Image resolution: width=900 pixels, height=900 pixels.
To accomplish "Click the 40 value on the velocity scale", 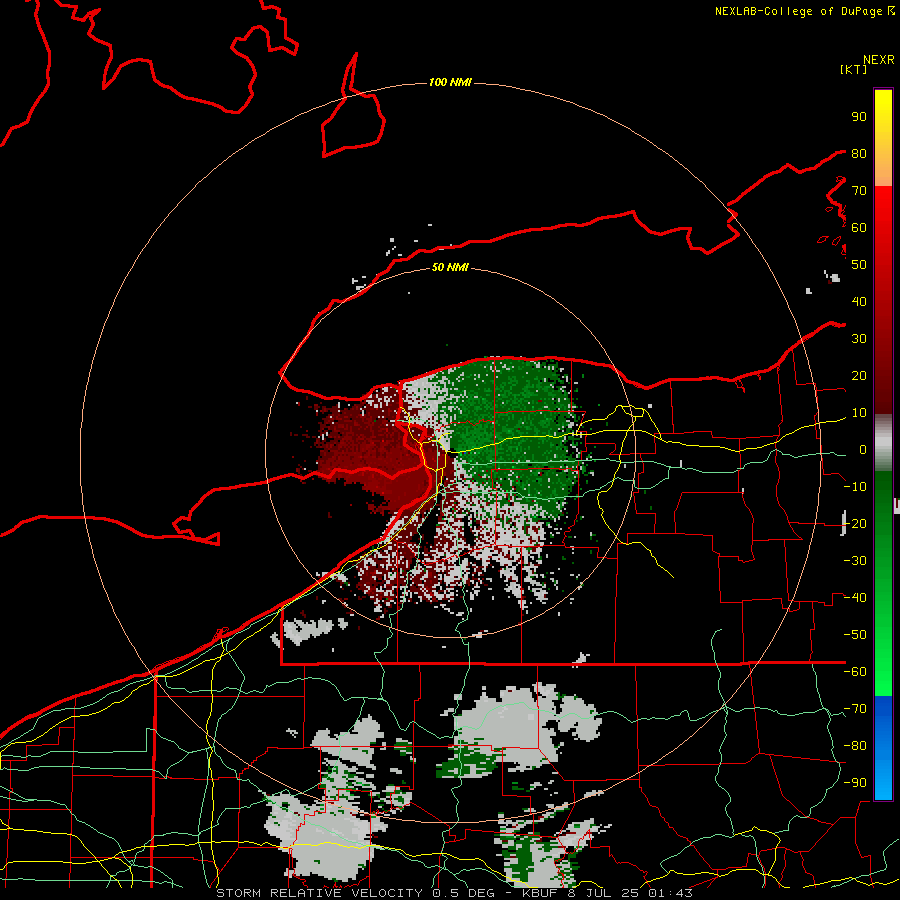I will coord(859,301).
